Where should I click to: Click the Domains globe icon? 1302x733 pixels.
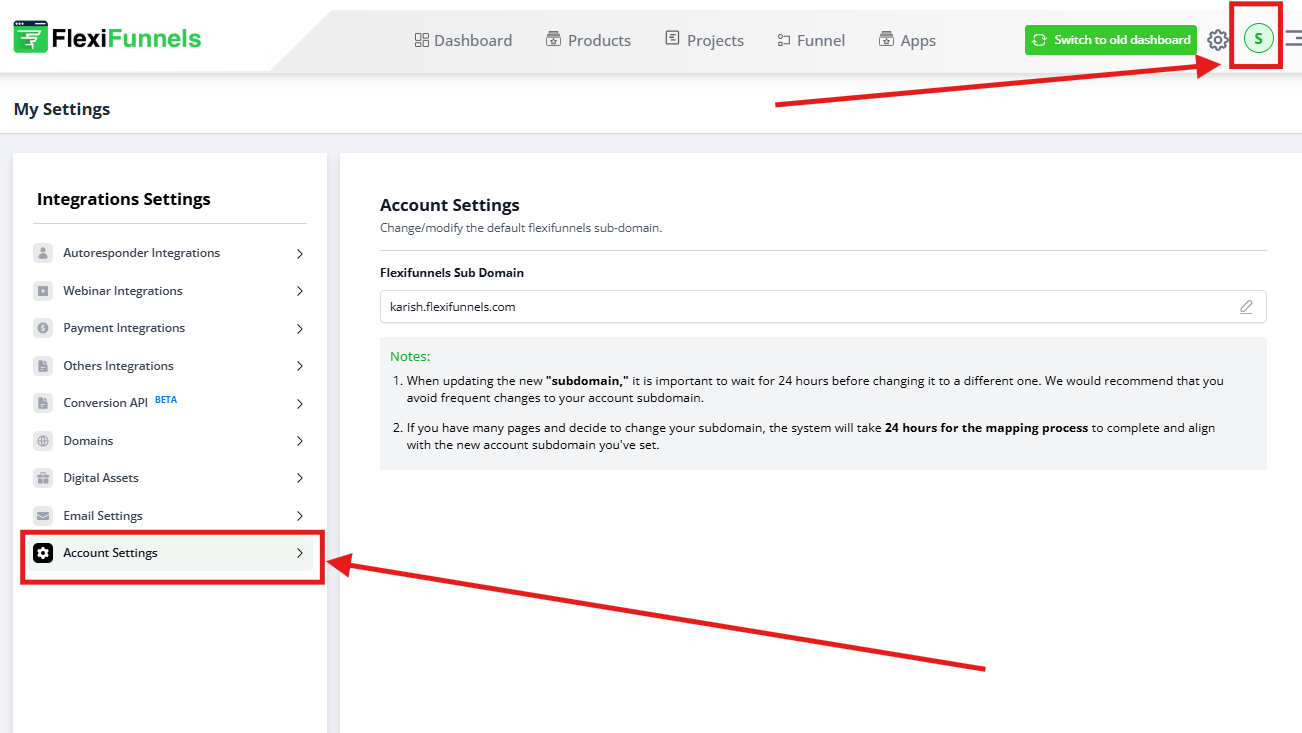[43, 441]
